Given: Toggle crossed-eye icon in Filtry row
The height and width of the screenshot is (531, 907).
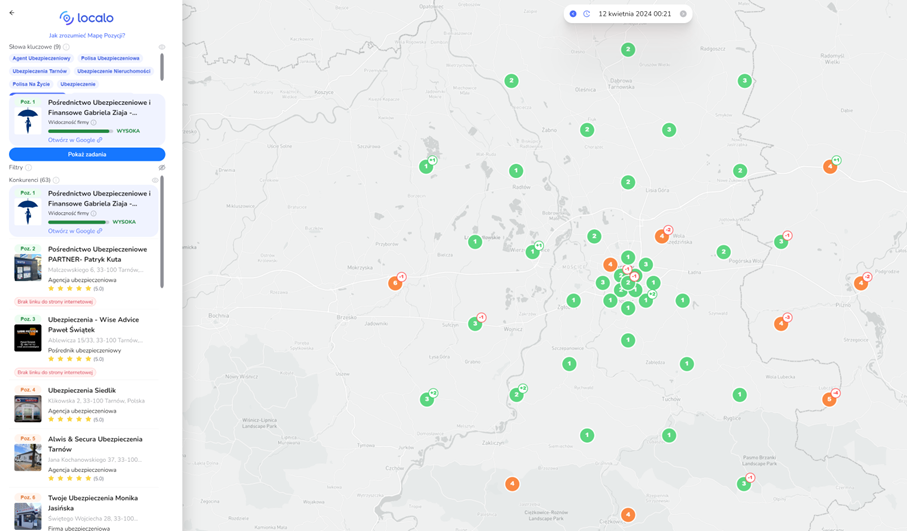Looking at the screenshot, I should click(x=162, y=168).
